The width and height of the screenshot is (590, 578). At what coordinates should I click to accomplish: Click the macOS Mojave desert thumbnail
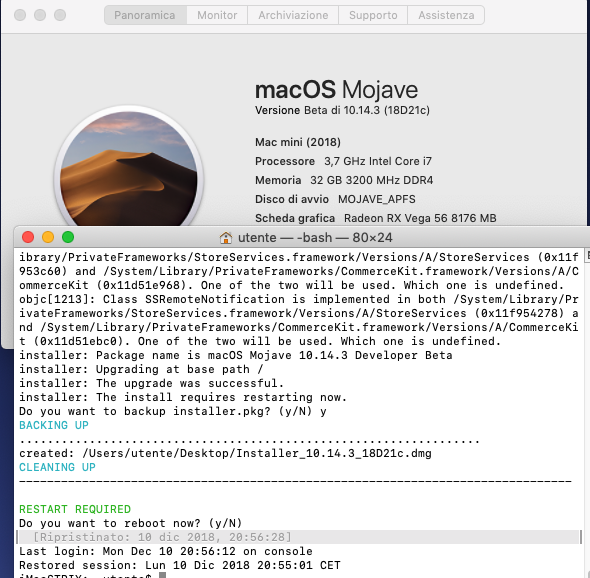pos(129,167)
